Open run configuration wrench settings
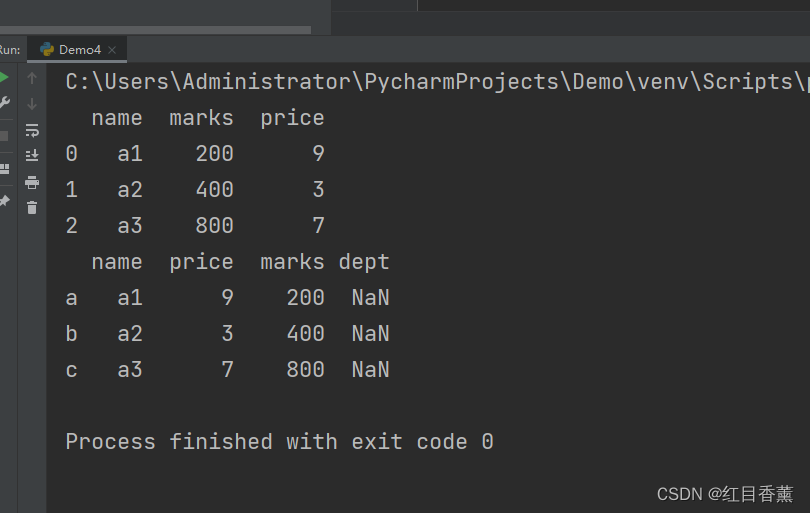 (x=4, y=104)
